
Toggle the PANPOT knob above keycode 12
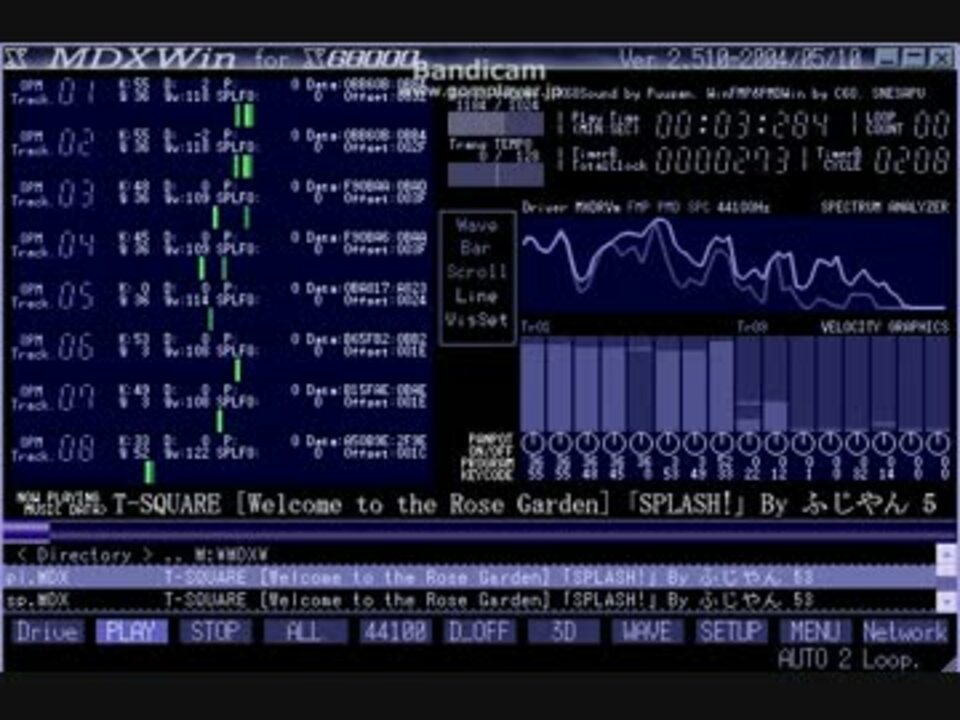[x=776, y=443]
